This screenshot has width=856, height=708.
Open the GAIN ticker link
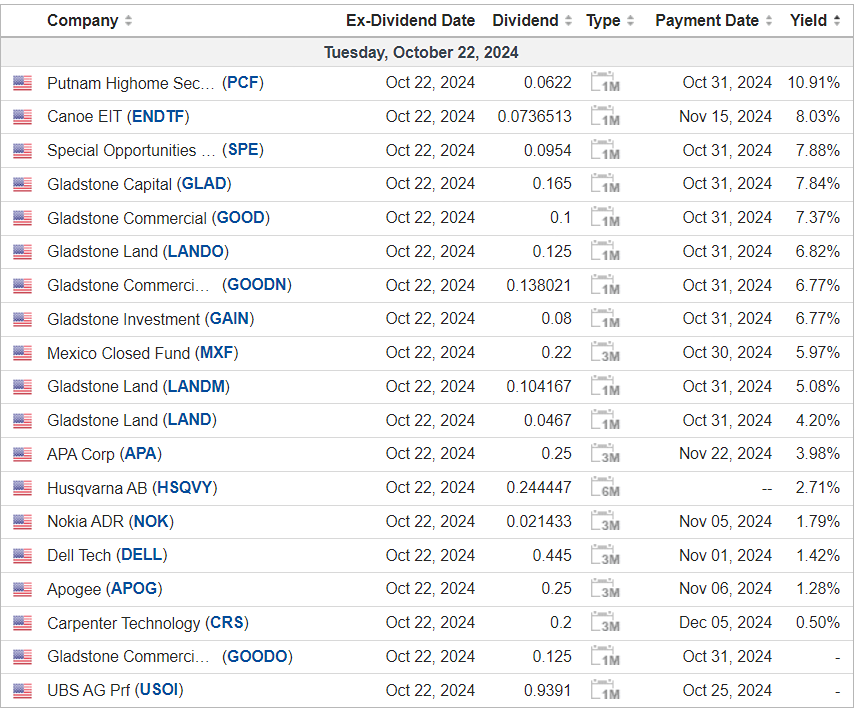click(x=229, y=319)
